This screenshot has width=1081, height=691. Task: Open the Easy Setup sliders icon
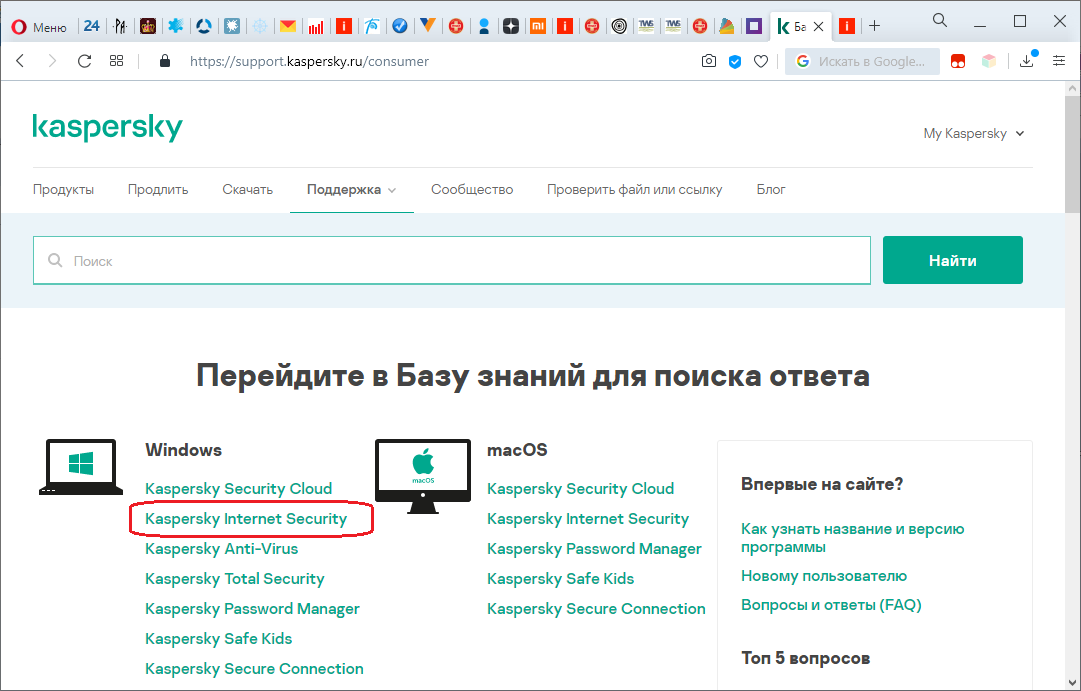point(1059,61)
